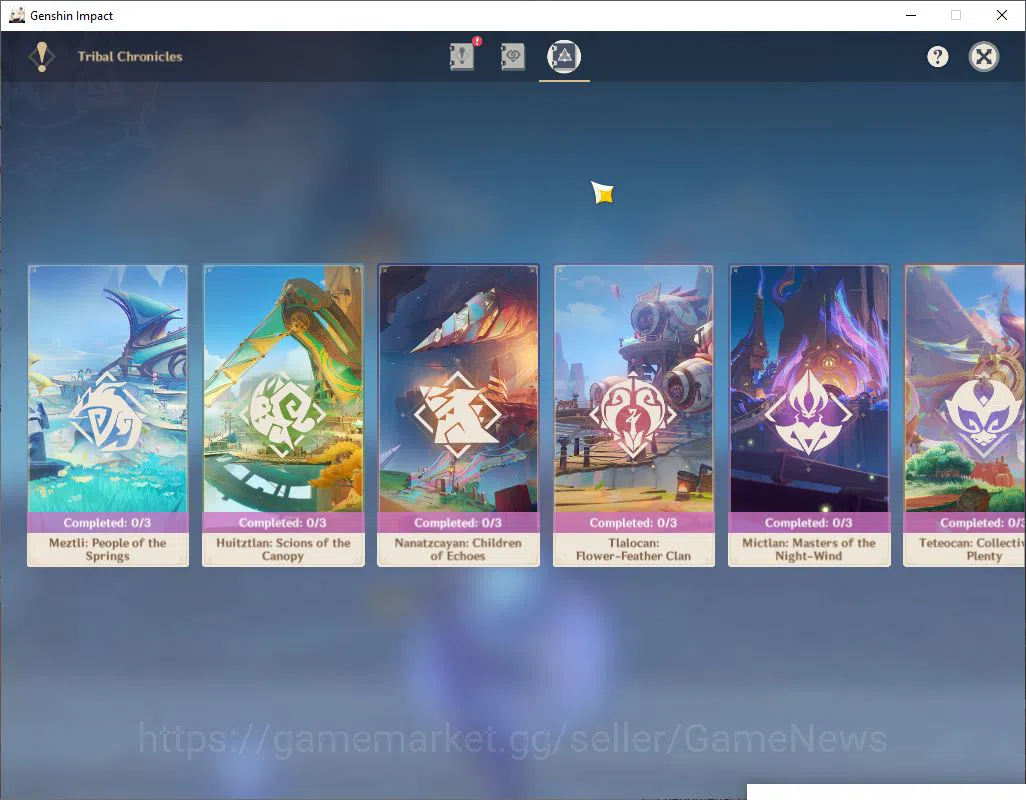
Task: Click the 'Mictlan: Masters of the Night-Wind' label
Action: tap(809, 549)
